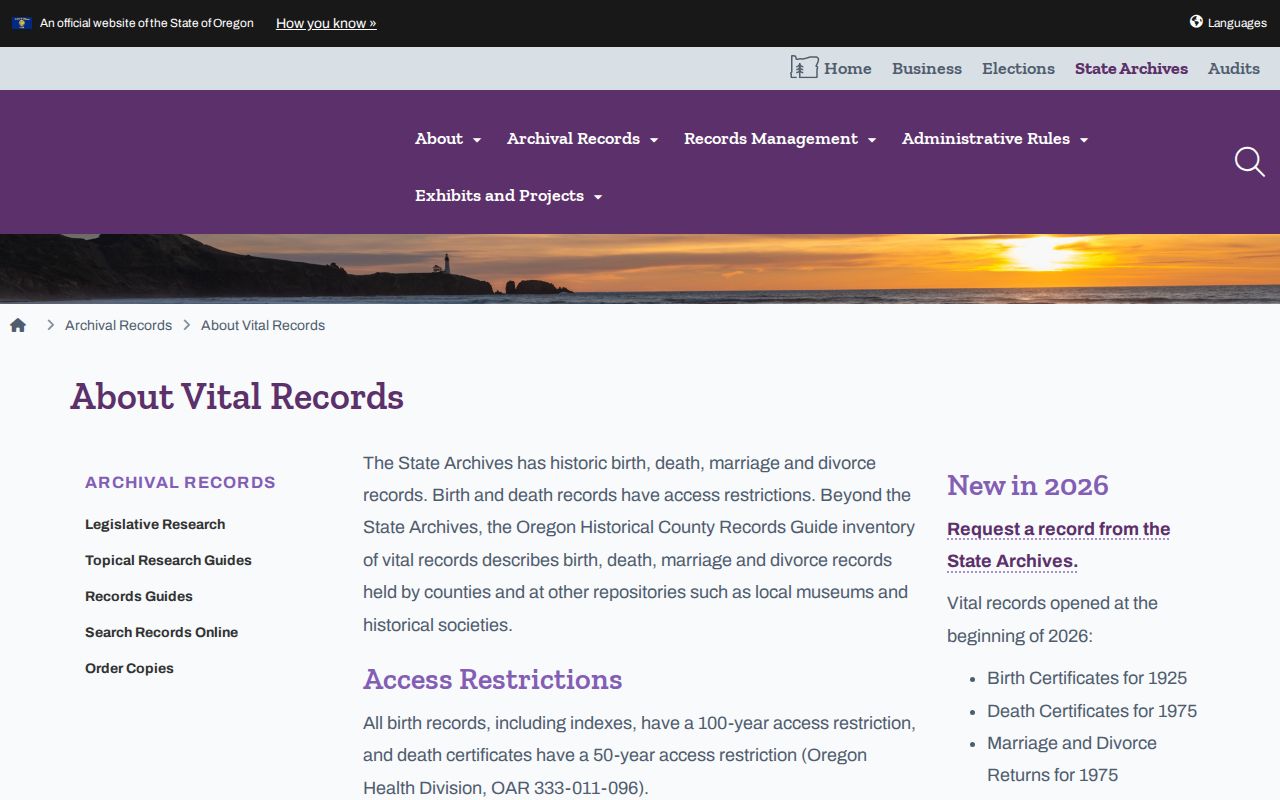This screenshot has height=800, width=1280.
Task: Click Order Copies in the sidebar
Action: [129, 668]
